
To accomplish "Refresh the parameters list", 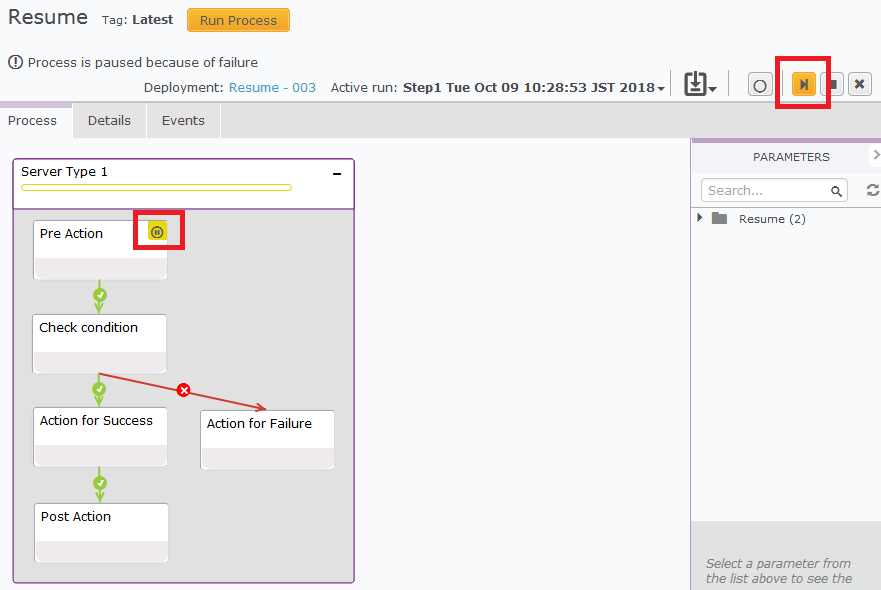I will [x=873, y=190].
